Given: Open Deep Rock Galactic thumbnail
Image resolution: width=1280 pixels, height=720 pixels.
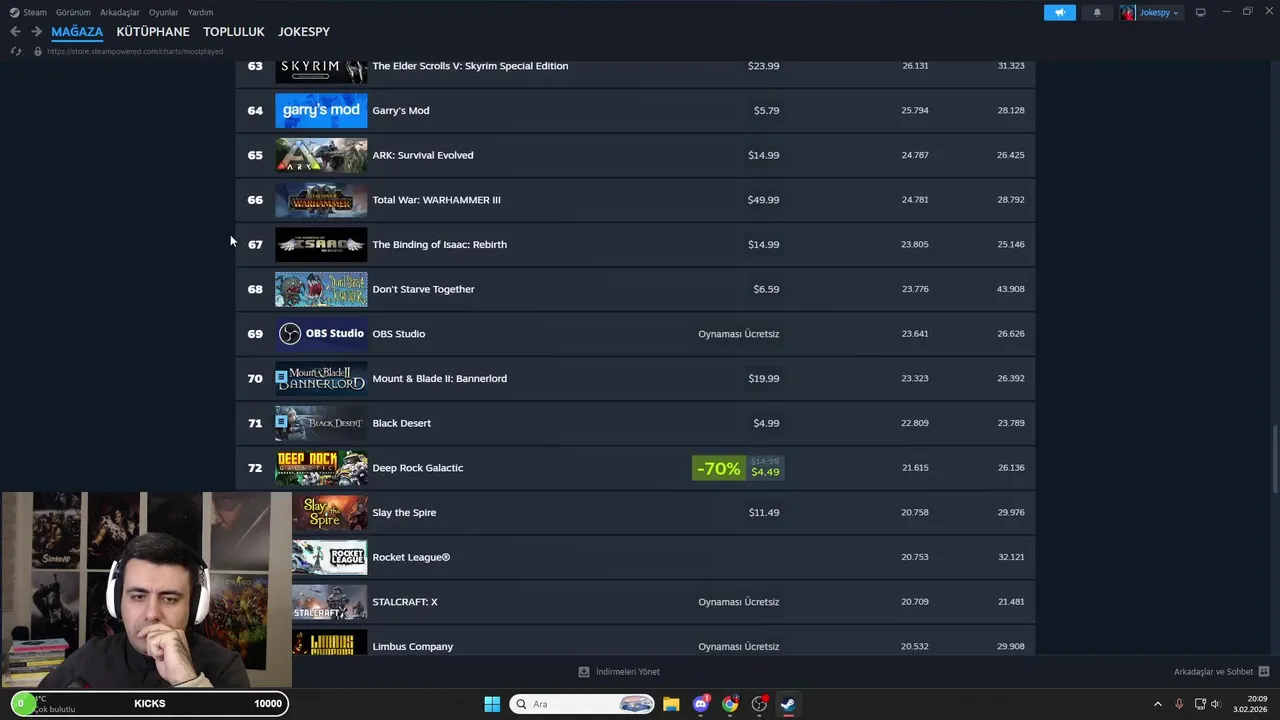Looking at the screenshot, I should click(321, 468).
